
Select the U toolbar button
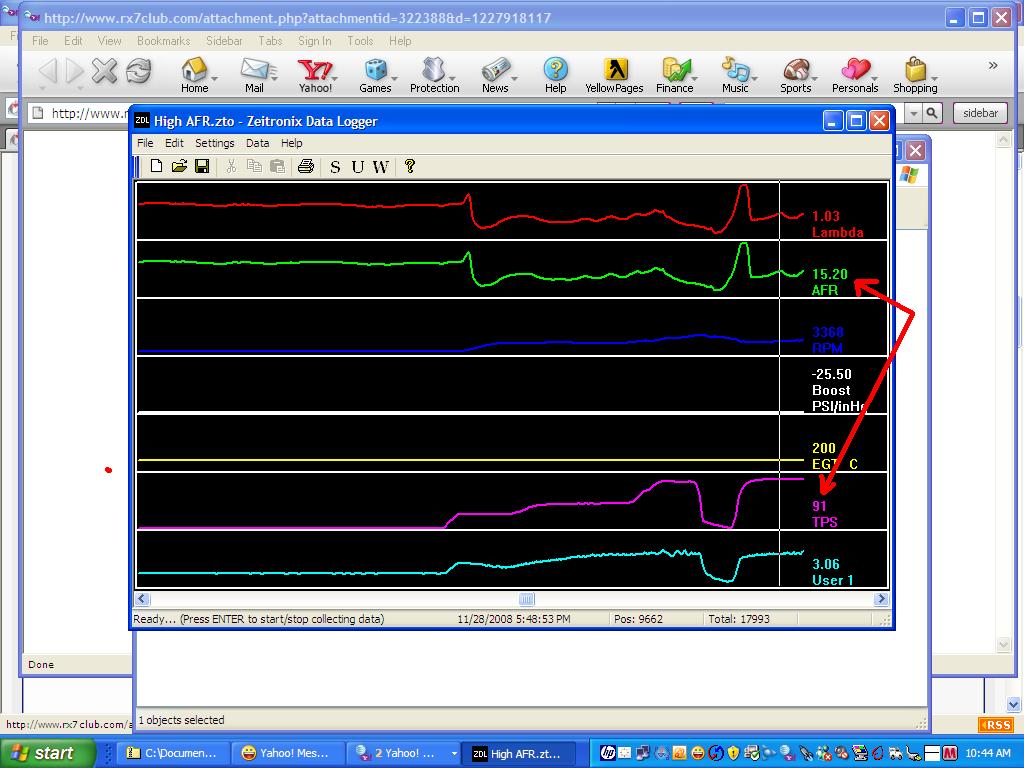pyautogui.click(x=357, y=167)
